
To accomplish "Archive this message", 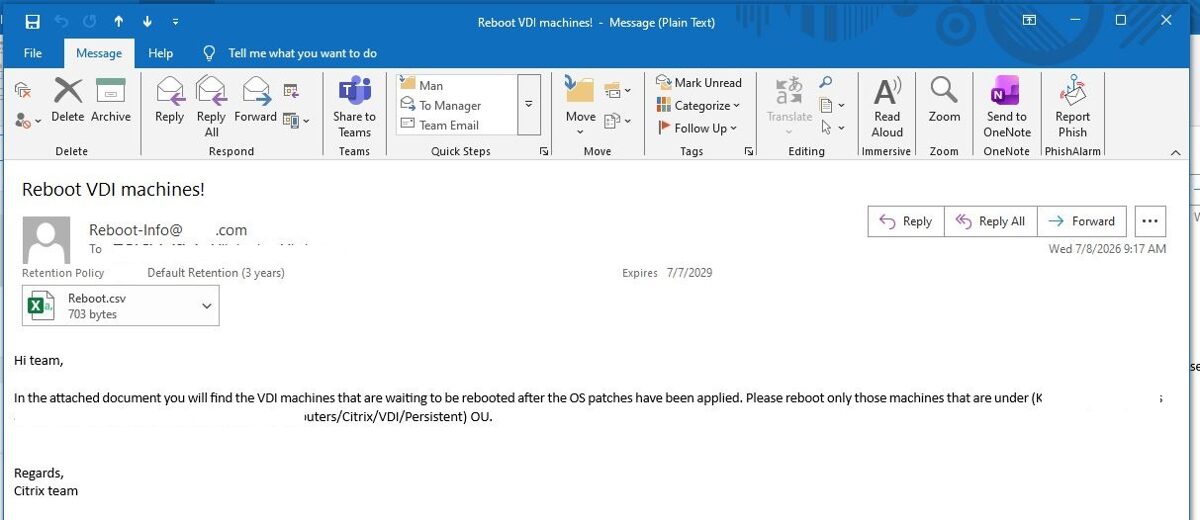I will click(111, 100).
